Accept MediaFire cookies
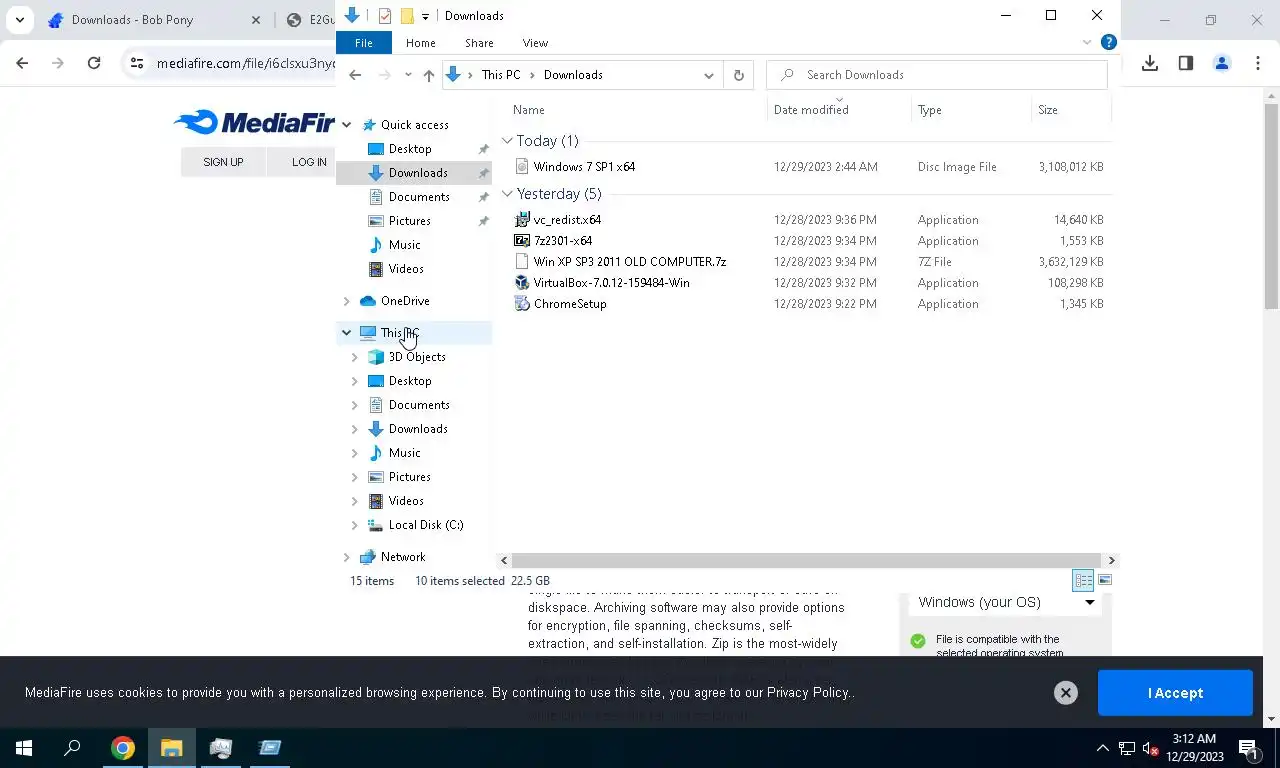This screenshot has width=1280, height=768. 1175,693
